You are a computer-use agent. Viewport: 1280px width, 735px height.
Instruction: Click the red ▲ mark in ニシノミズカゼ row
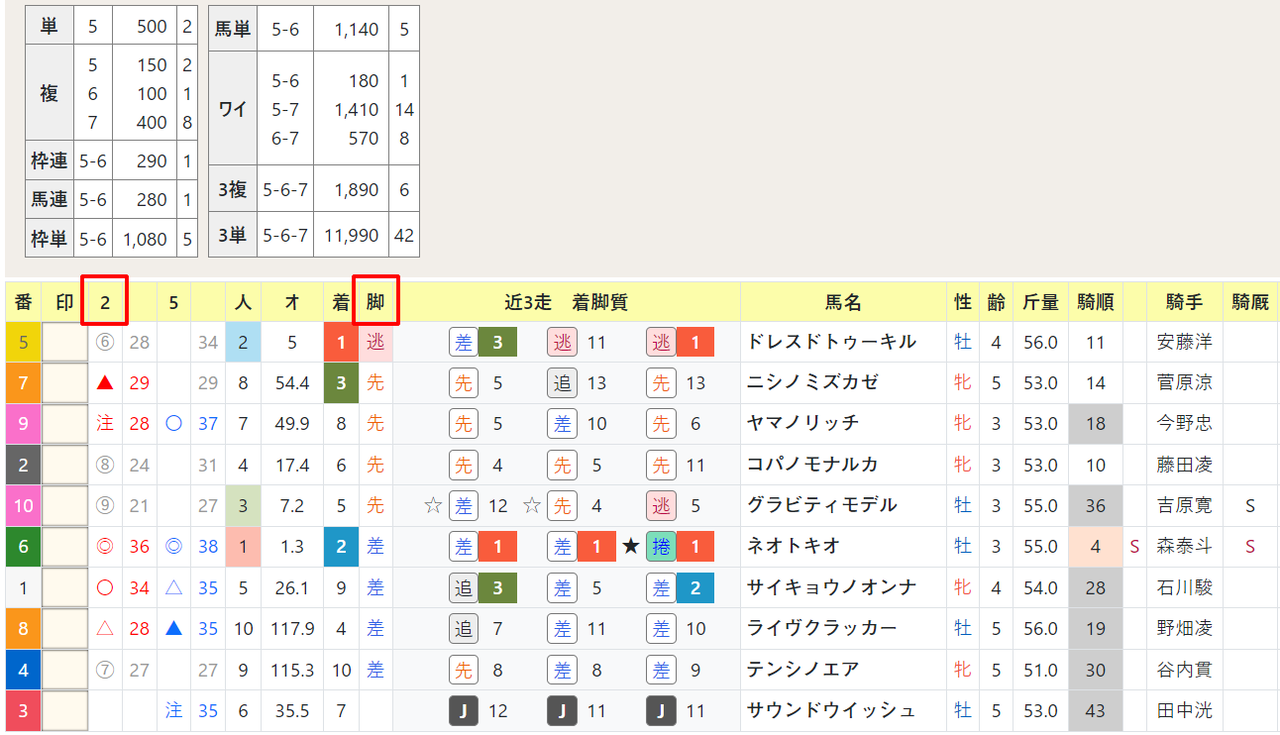[x=104, y=383]
